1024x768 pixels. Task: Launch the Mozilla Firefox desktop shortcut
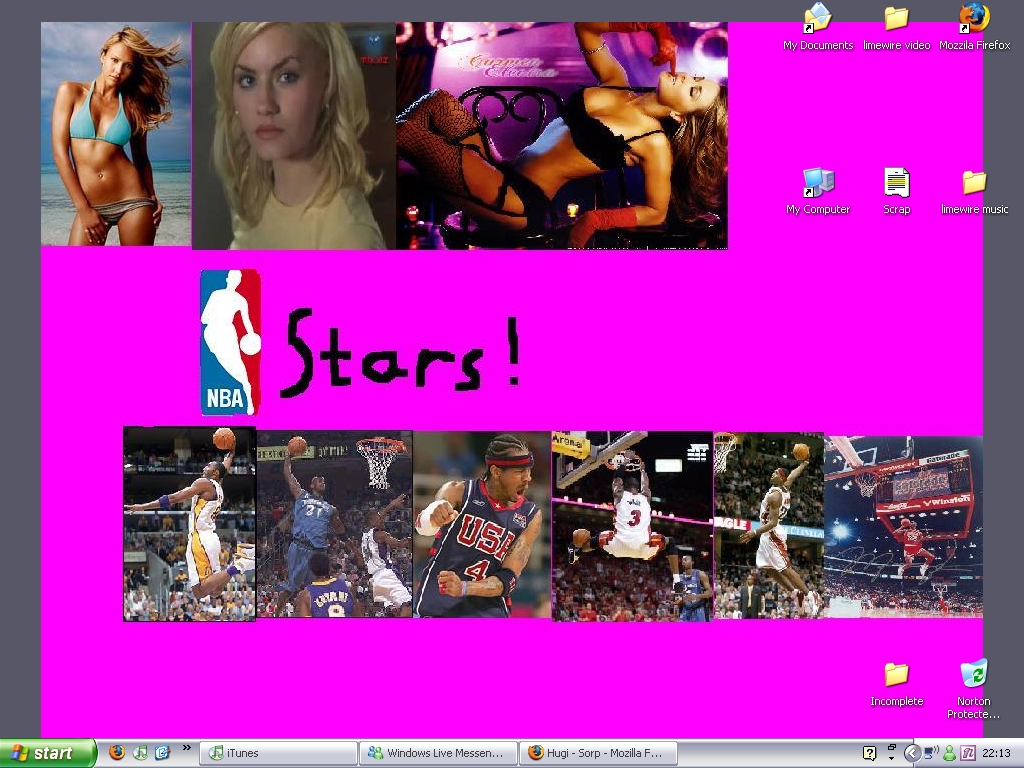(974, 27)
